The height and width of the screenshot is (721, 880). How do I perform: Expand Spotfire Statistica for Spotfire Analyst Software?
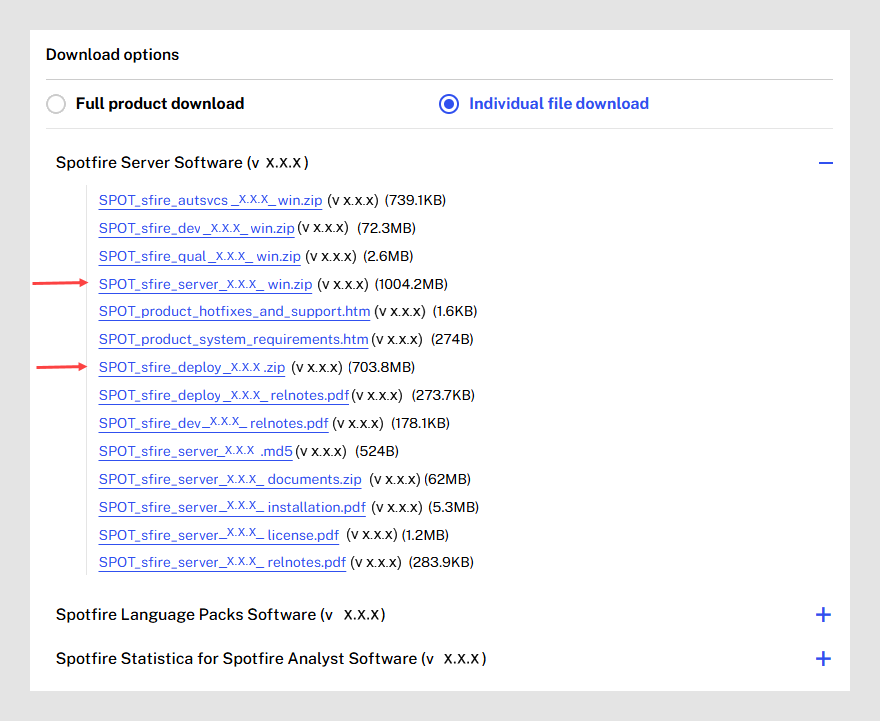click(823, 658)
